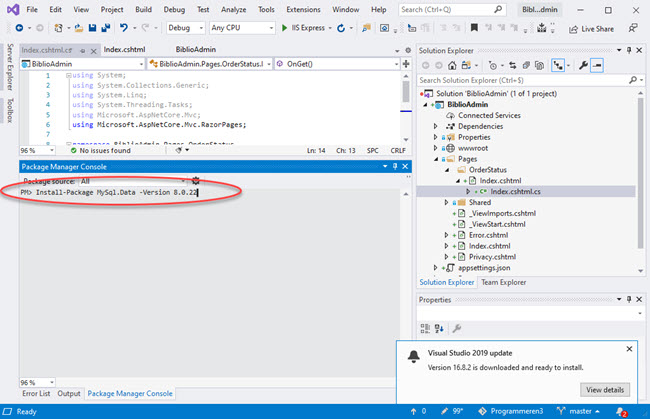Screen dimensions: 650x419
Task: Click Sync with Active Document icon
Action: pyautogui.click(x=513, y=65)
